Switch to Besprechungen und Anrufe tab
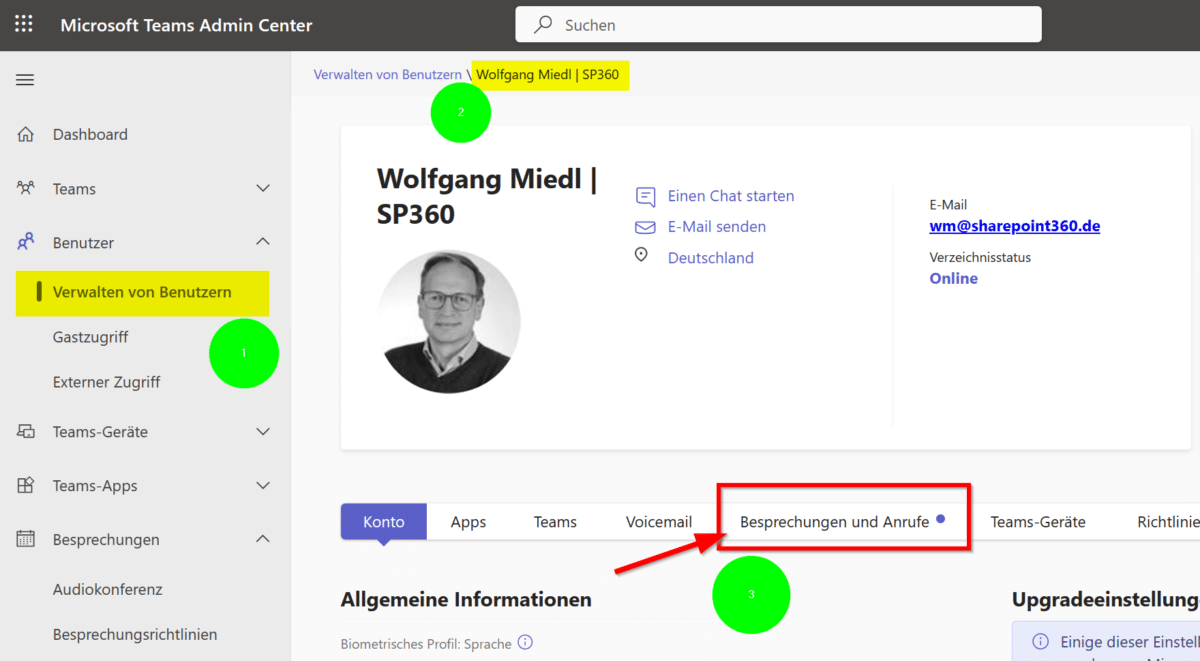The height and width of the screenshot is (661, 1200). (x=834, y=522)
